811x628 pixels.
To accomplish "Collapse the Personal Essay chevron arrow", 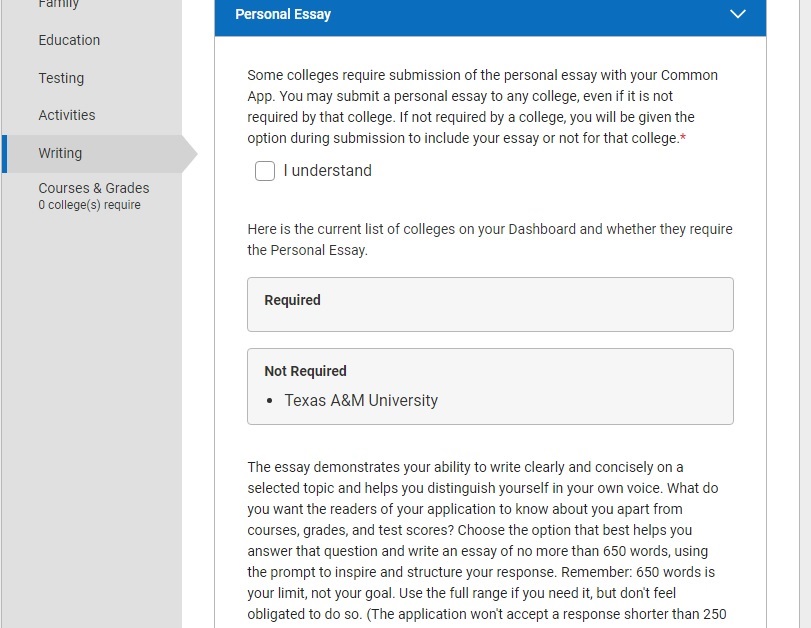I will pos(738,14).
